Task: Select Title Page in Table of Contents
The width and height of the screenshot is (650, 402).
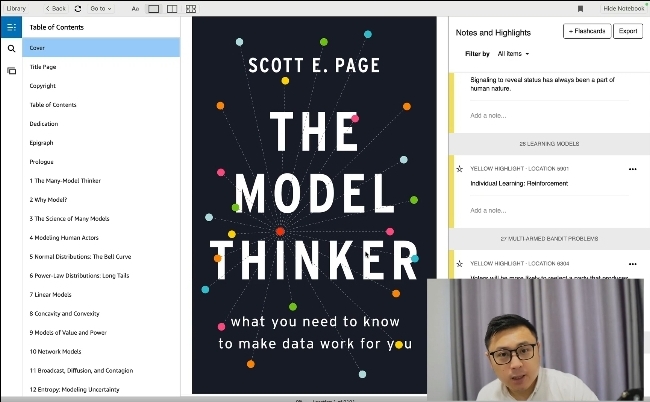Action: (x=101, y=67)
